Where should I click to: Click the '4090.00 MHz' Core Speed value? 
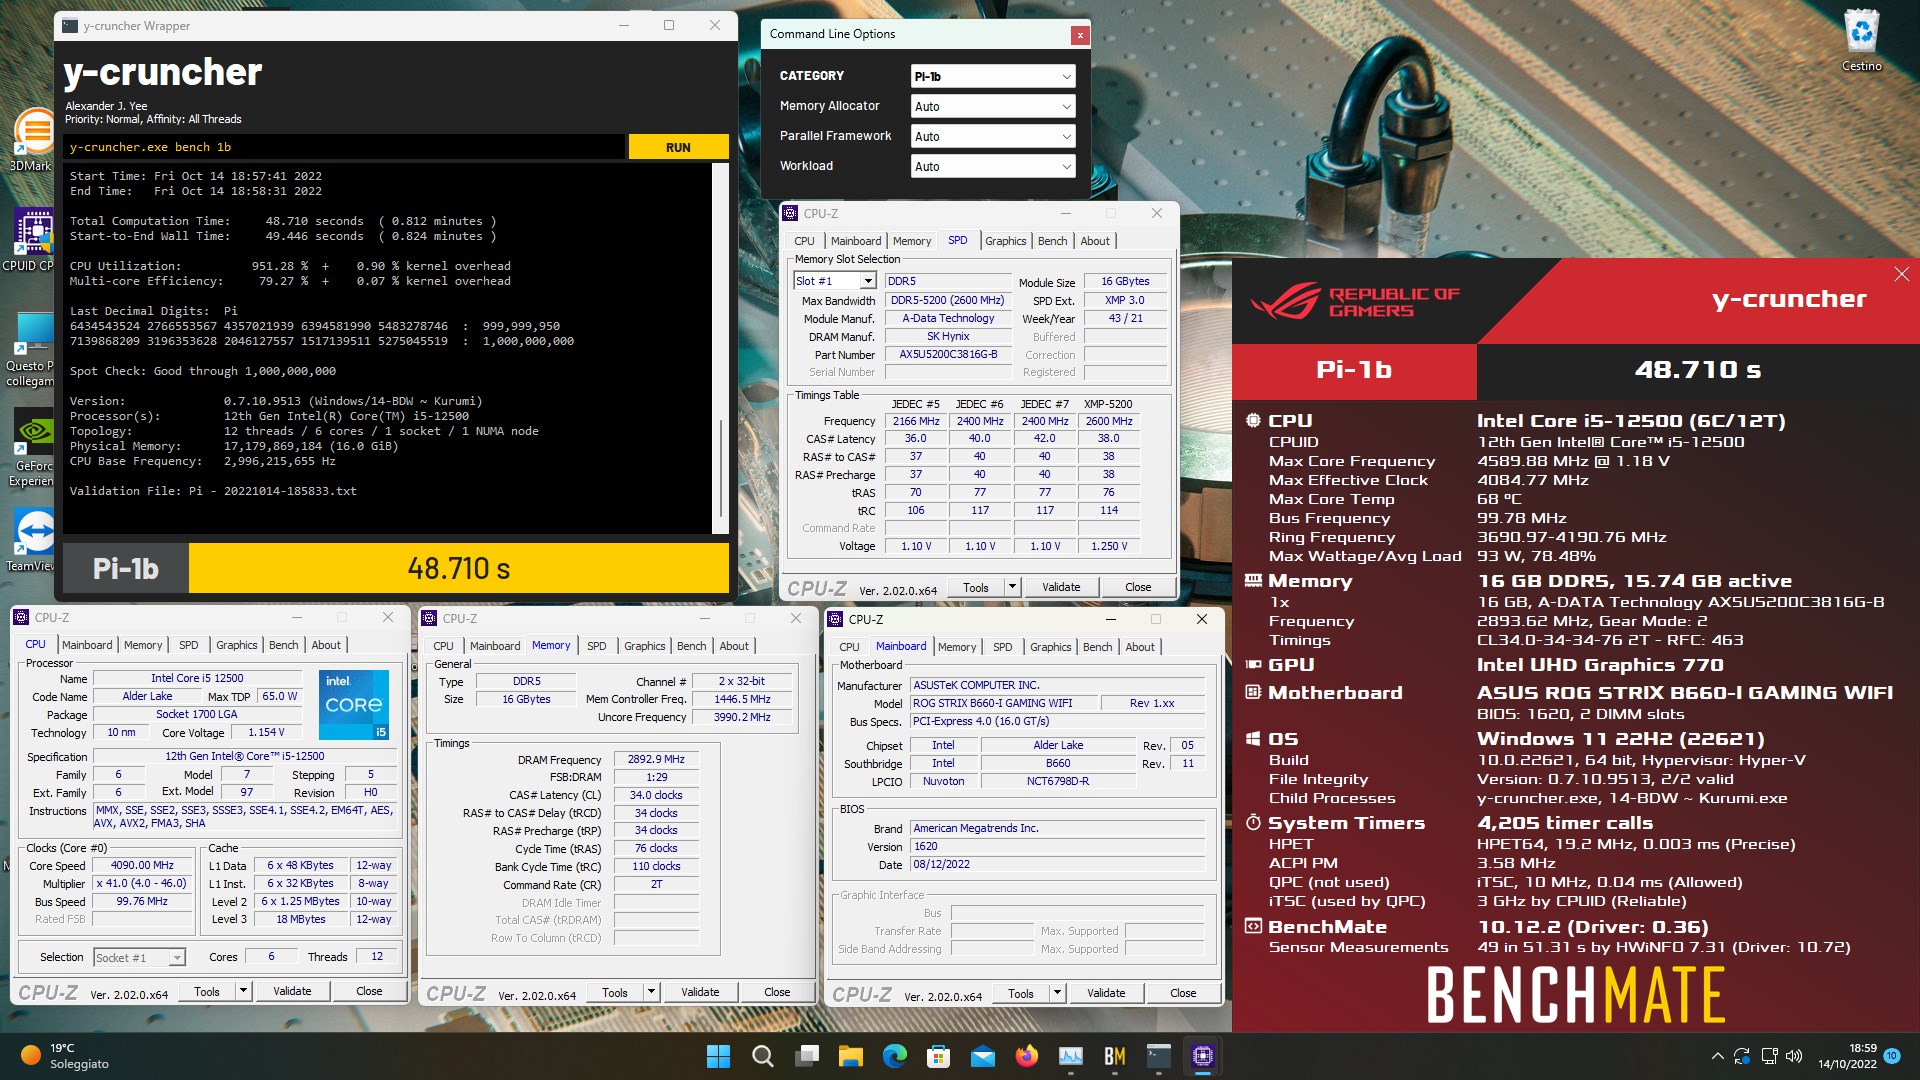tap(142, 865)
